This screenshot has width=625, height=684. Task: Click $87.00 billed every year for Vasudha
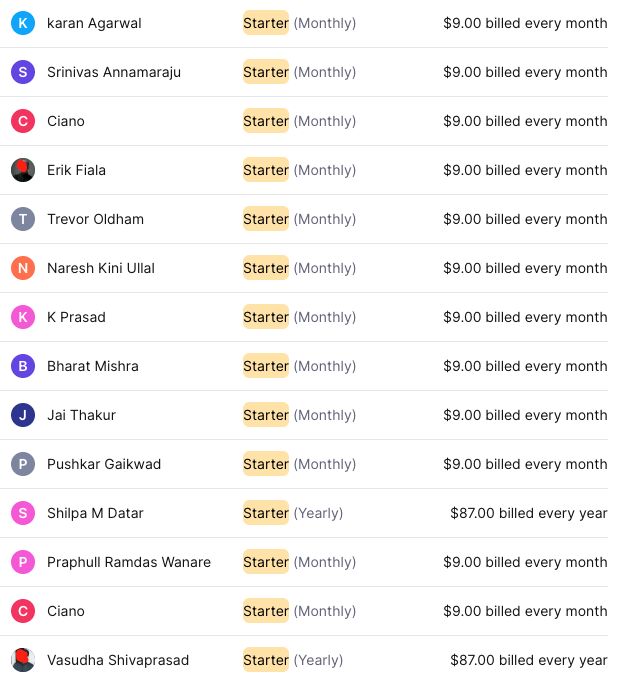528,660
